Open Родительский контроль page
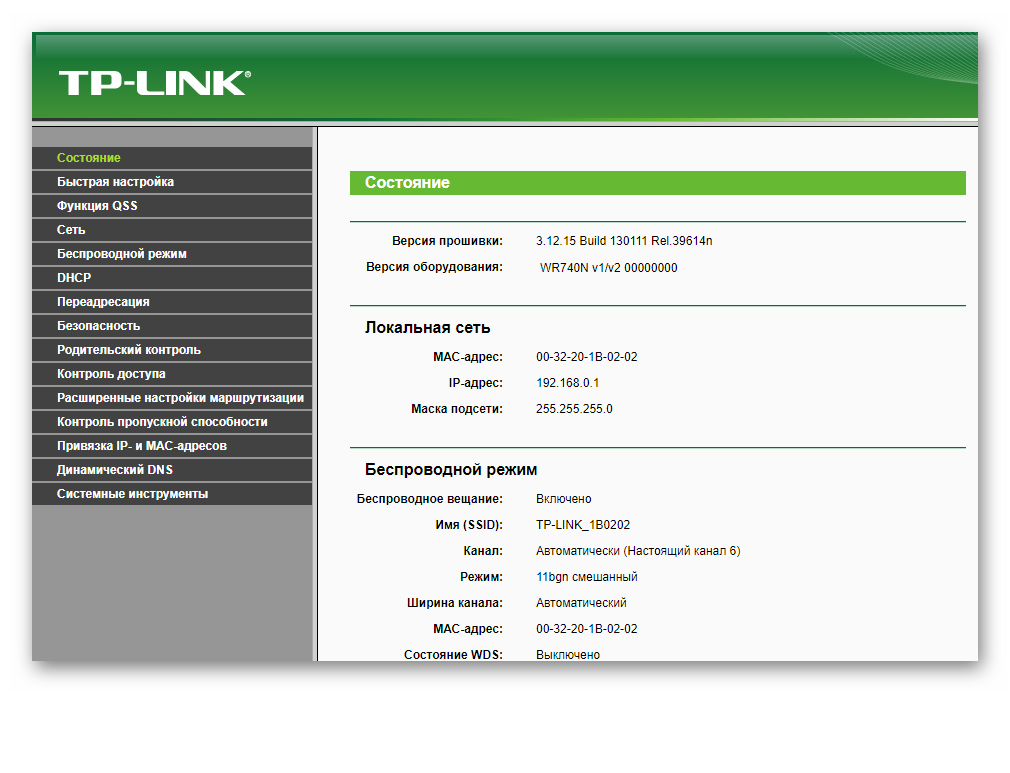This screenshot has height=773, width=1010. point(128,350)
